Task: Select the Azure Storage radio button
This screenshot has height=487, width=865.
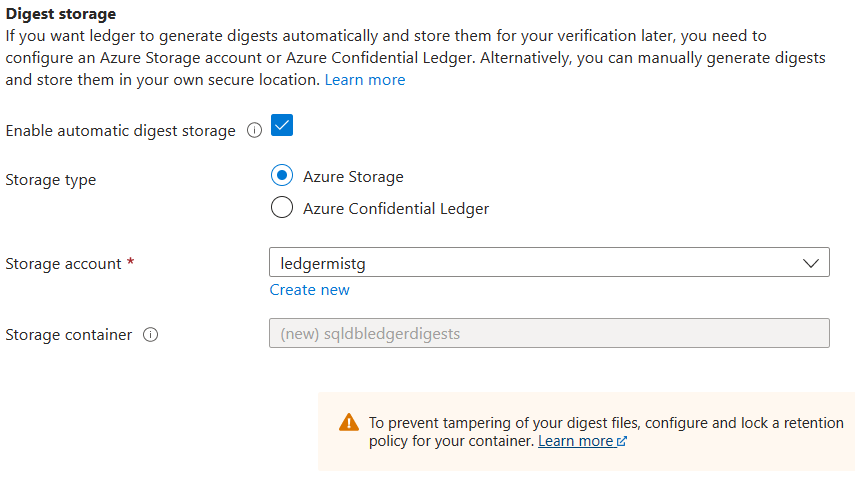Action: point(283,176)
